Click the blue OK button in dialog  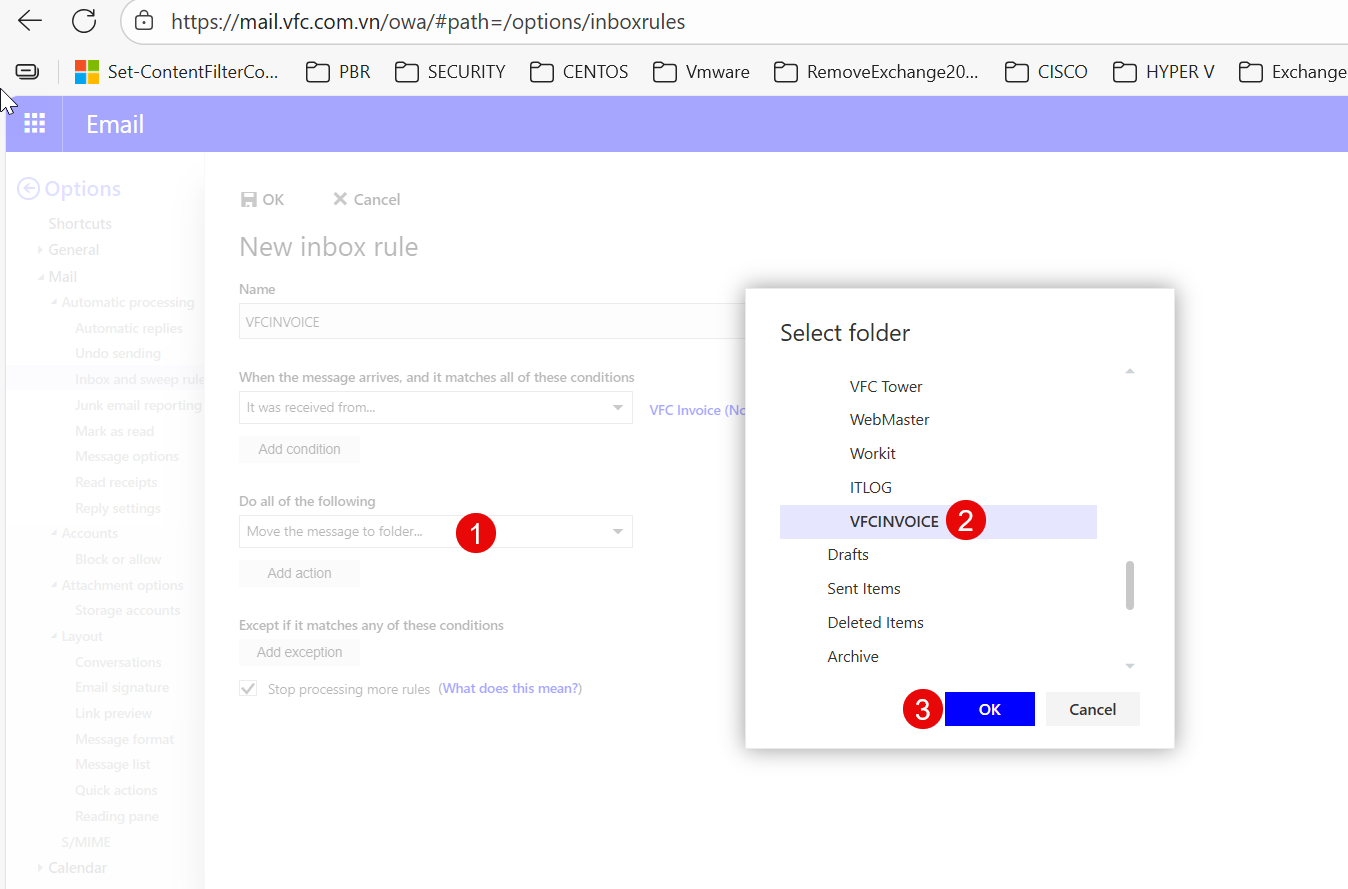coord(989,709)
